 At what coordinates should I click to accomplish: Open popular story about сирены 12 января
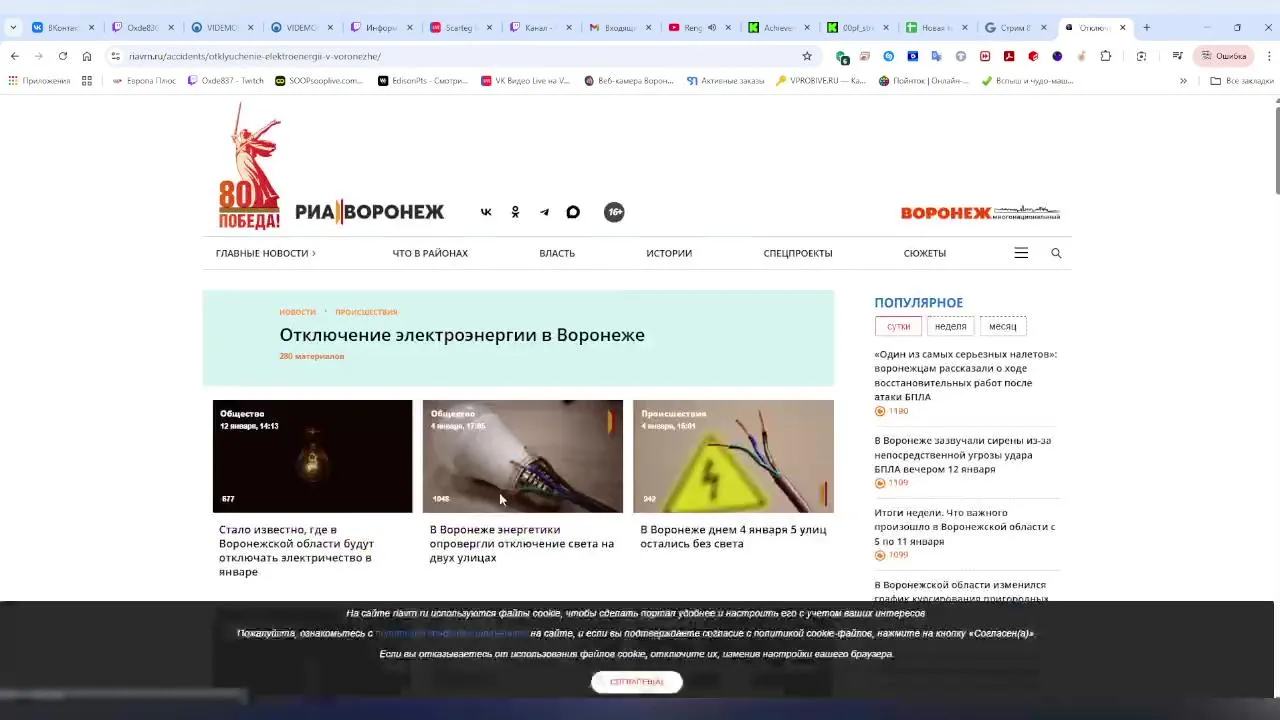(962, 455)
